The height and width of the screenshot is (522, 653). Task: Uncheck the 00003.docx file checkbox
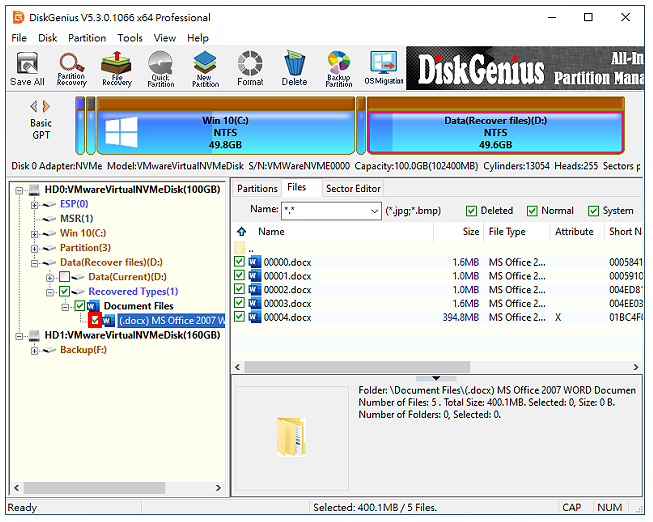tap(239, 303)
